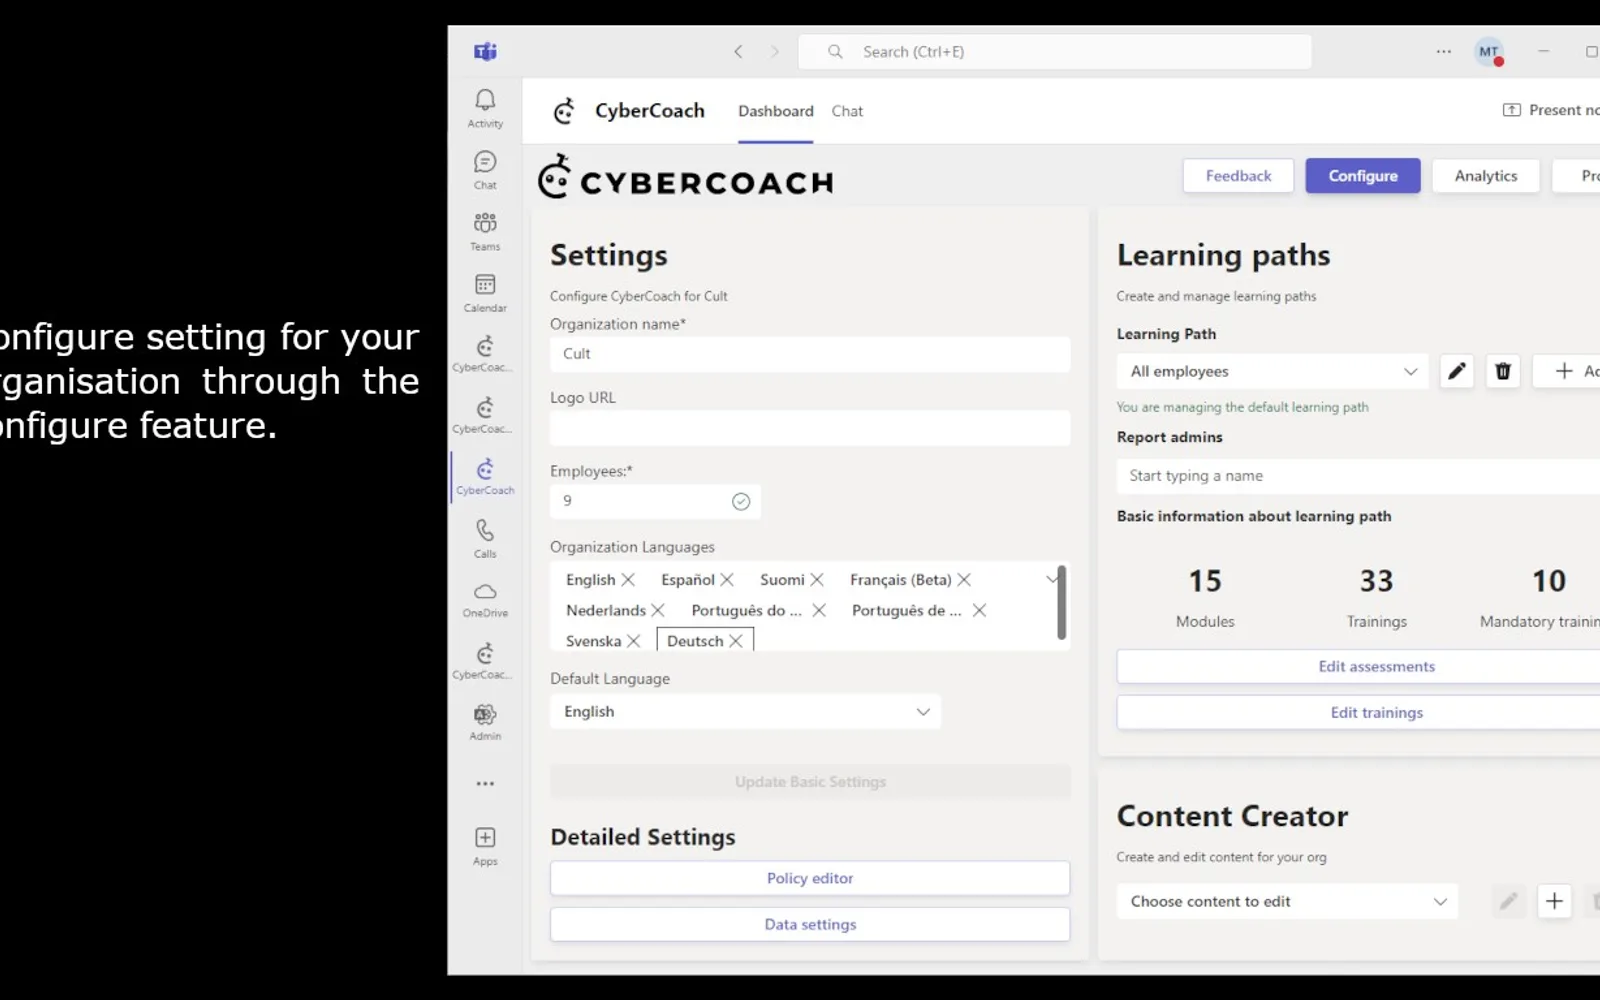Viewport: 1600px width, 1000px height.
Task: Click the Organization name field
Action: [810, 354]
